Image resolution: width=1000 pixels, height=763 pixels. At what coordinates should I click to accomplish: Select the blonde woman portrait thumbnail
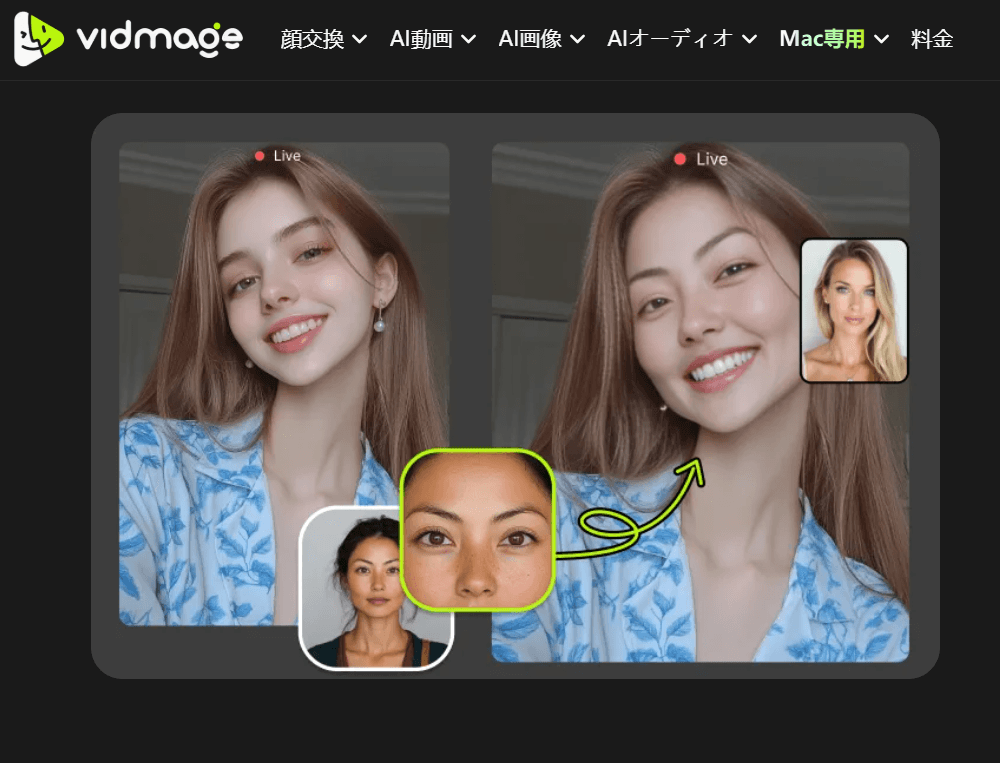click(854, 310)
